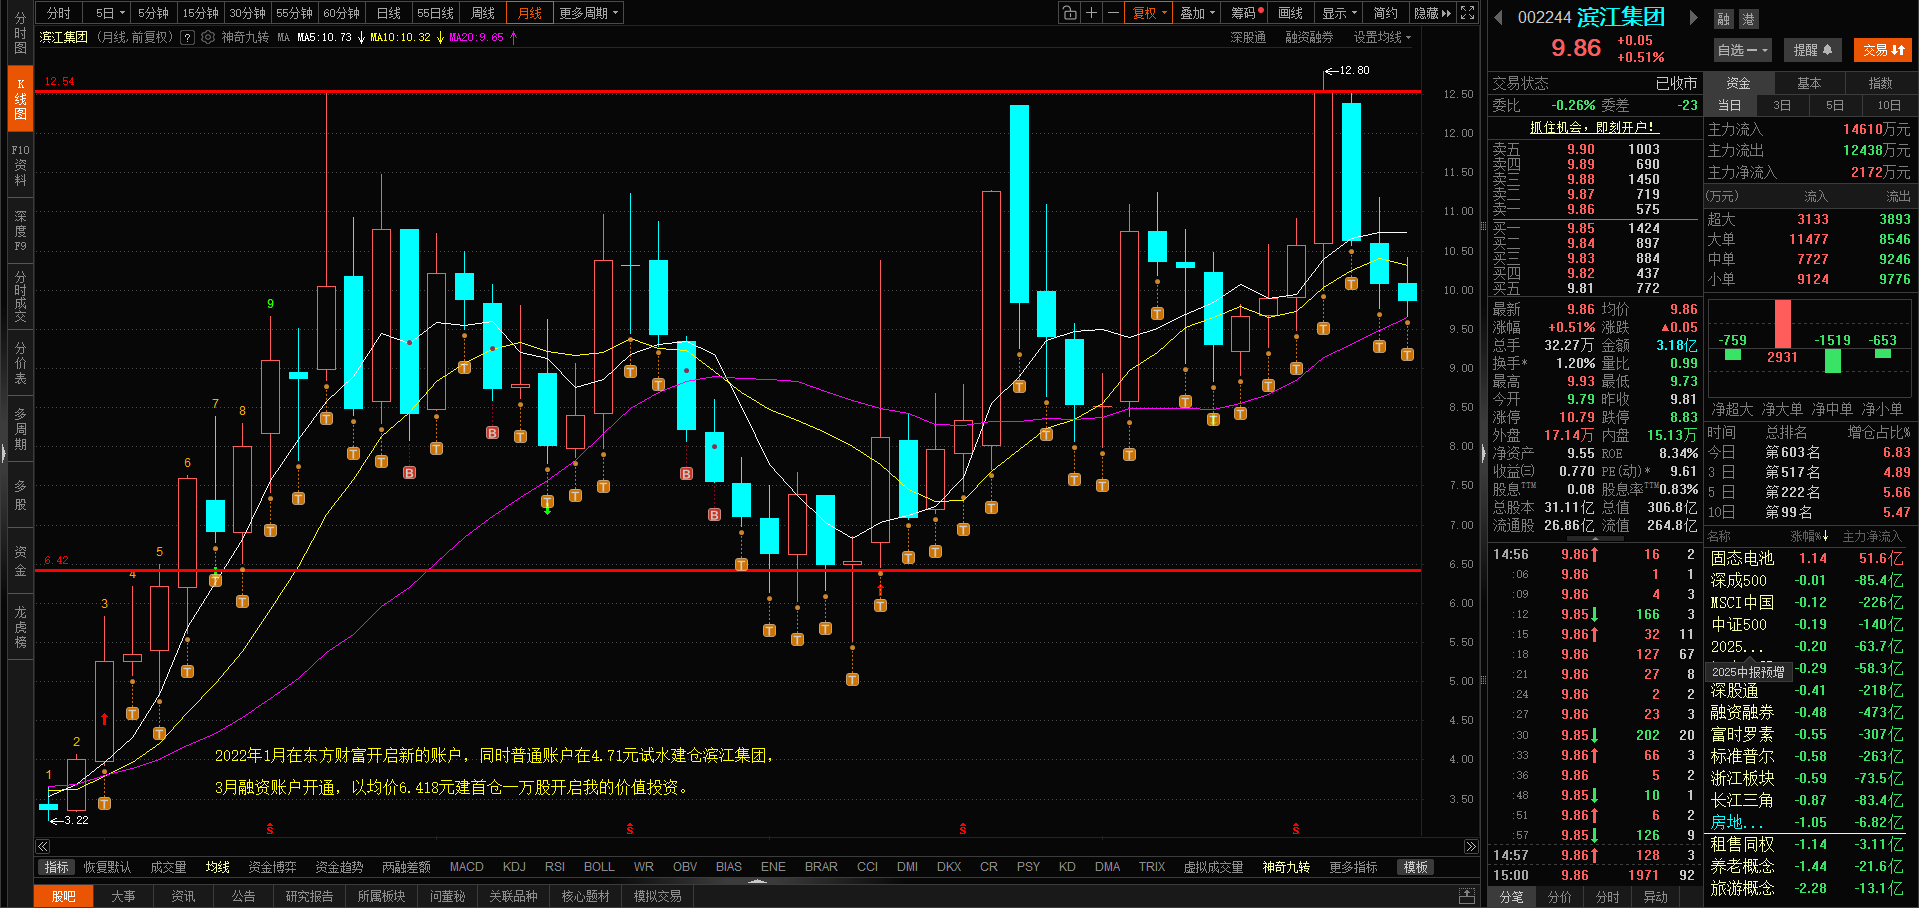
Task: Enter full screen chart mode icon
Action: [x=1467, y=13]
